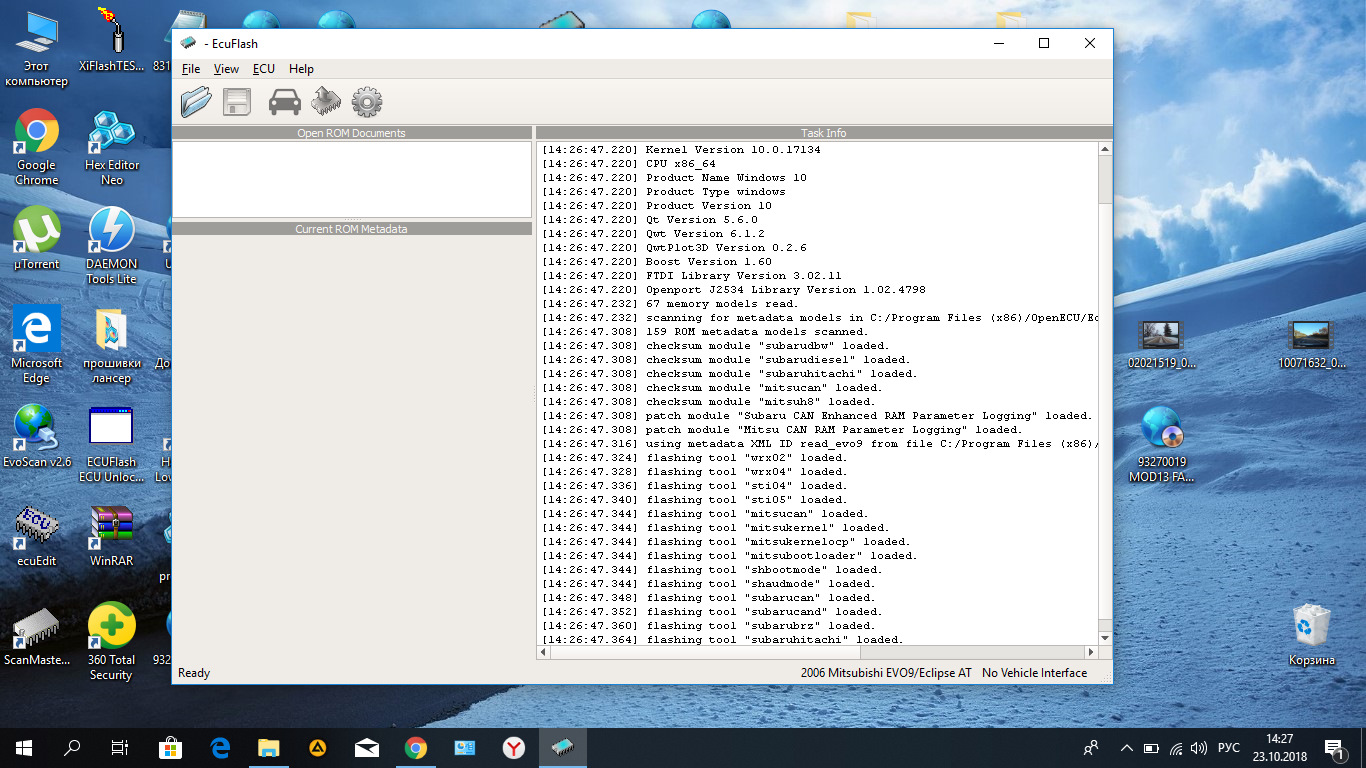The width and height of the screenshot is (1366, 768).
Task: Open the Windows Start menu
Action: [x=24, y=748]
